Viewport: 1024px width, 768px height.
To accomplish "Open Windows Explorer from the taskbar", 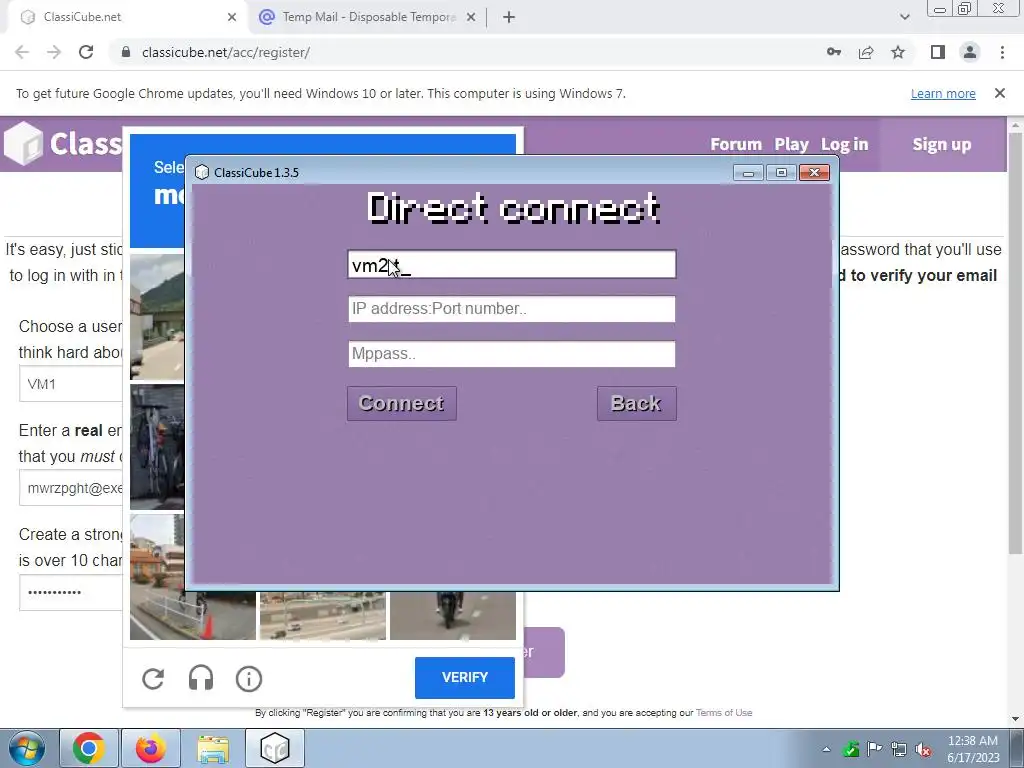I will point(213,748).
